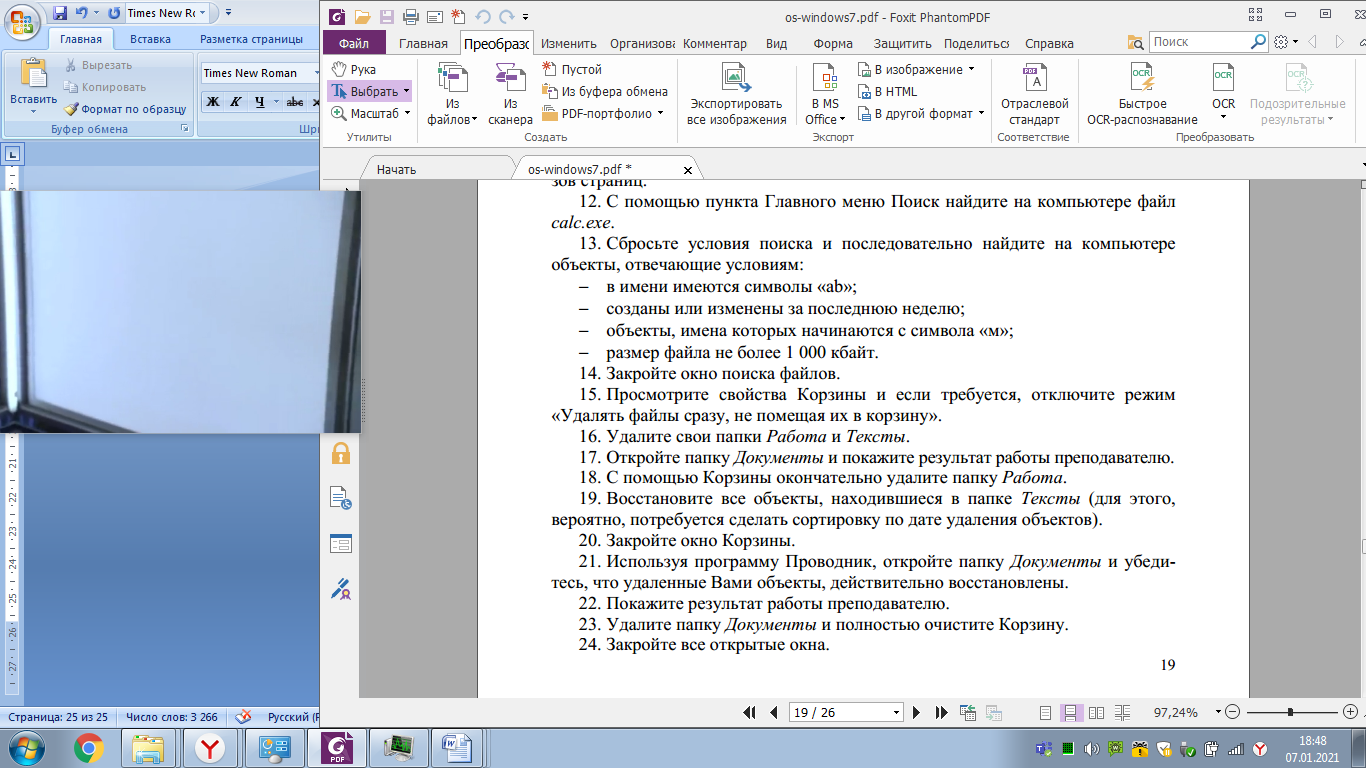Open the Foxit settings gear dropdown
Viewport: 1366px width, 768px height.
tap(1286, 42)
